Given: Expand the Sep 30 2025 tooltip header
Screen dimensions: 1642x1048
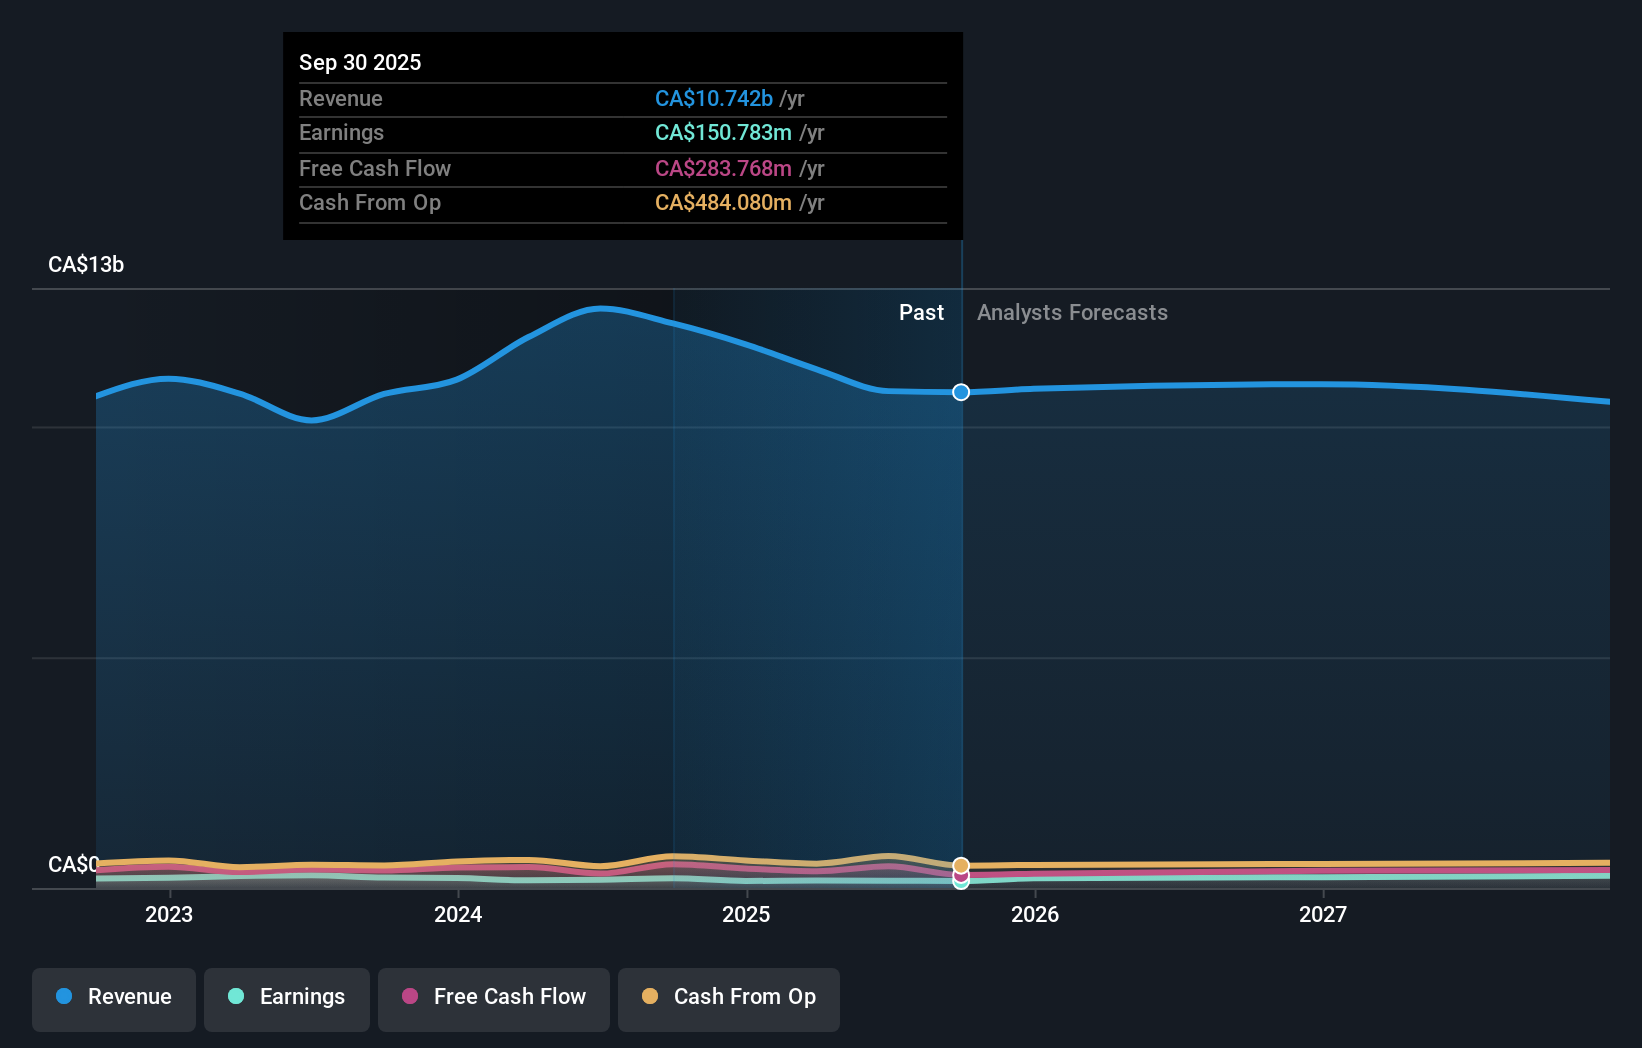Looking at the screenshot, I should coord(360,62).
